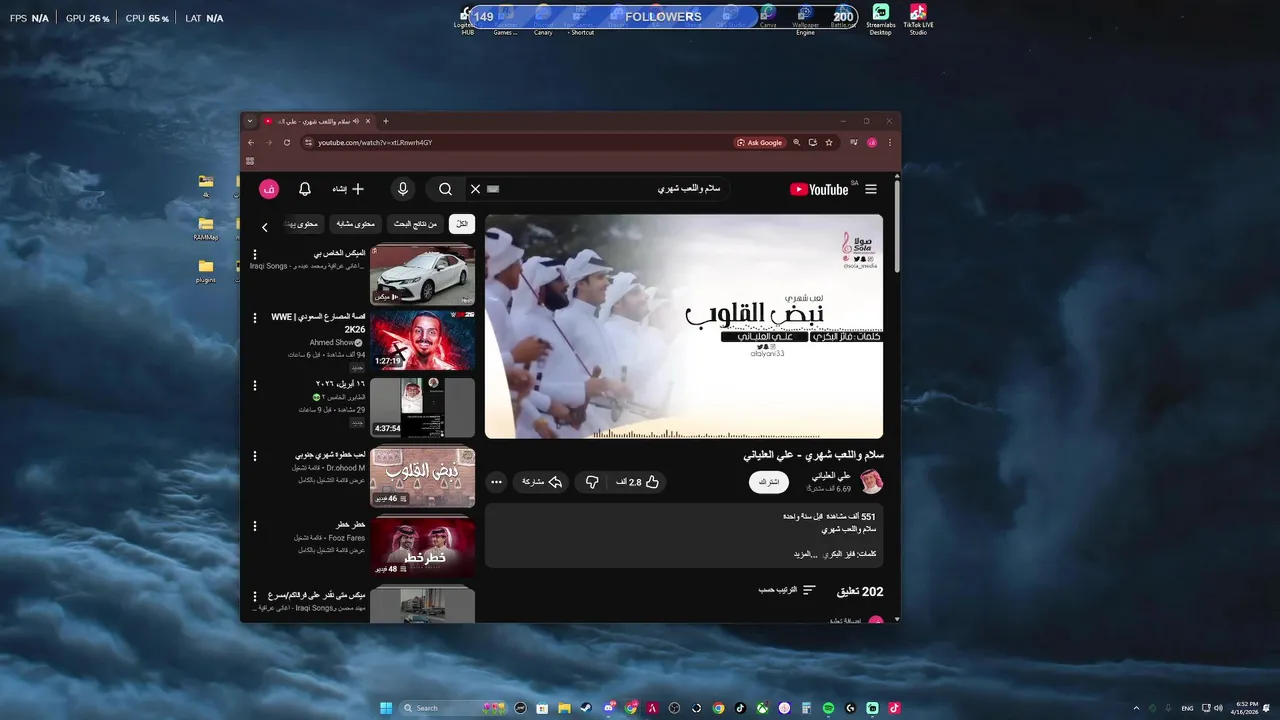The image size is (1280, 720).
Task: Open the خطر خطر playlist thumbnail
Action: (422, 546)
